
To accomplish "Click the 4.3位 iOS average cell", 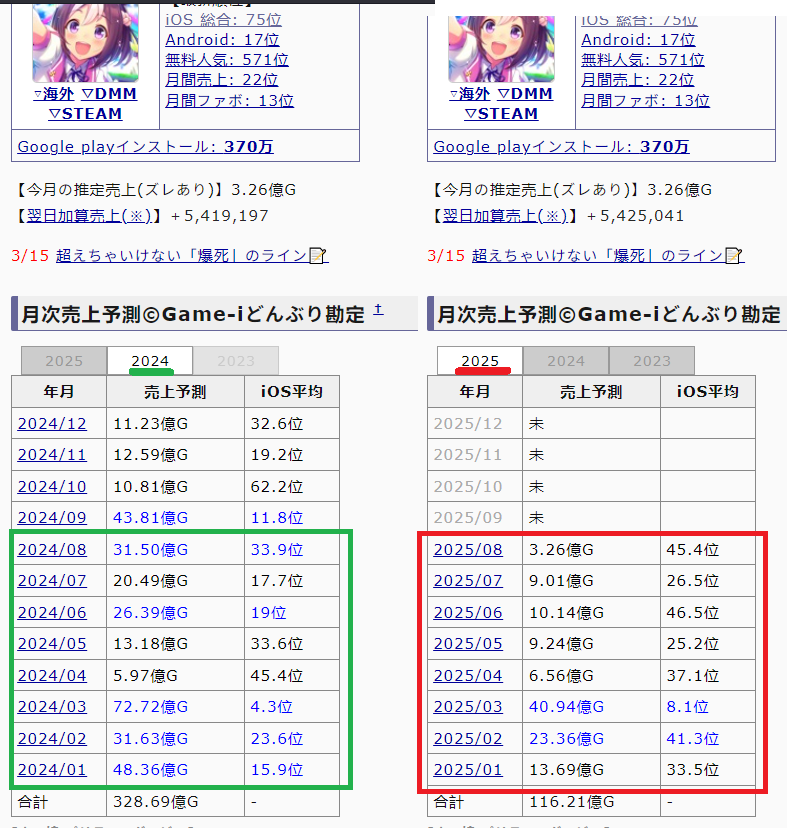I will coord(292,707).
